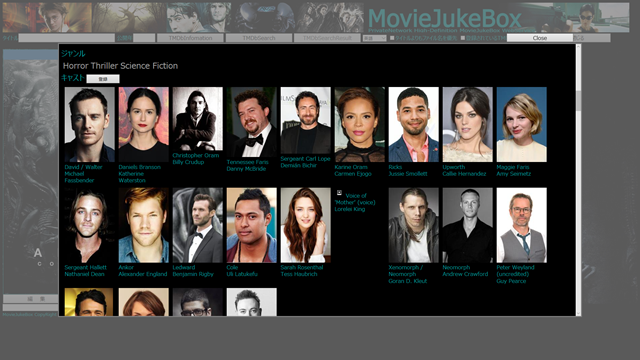Click the Close button above the cast popup
The height and width of the screenshot is (360, 640).
click(x=540, y=38)
